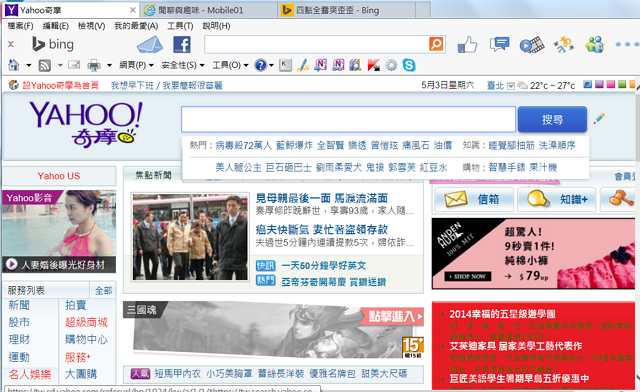This screenshot has width=640, height=392.
Task: Click the Kaspersky red K icon
Action: coord(373,65)
